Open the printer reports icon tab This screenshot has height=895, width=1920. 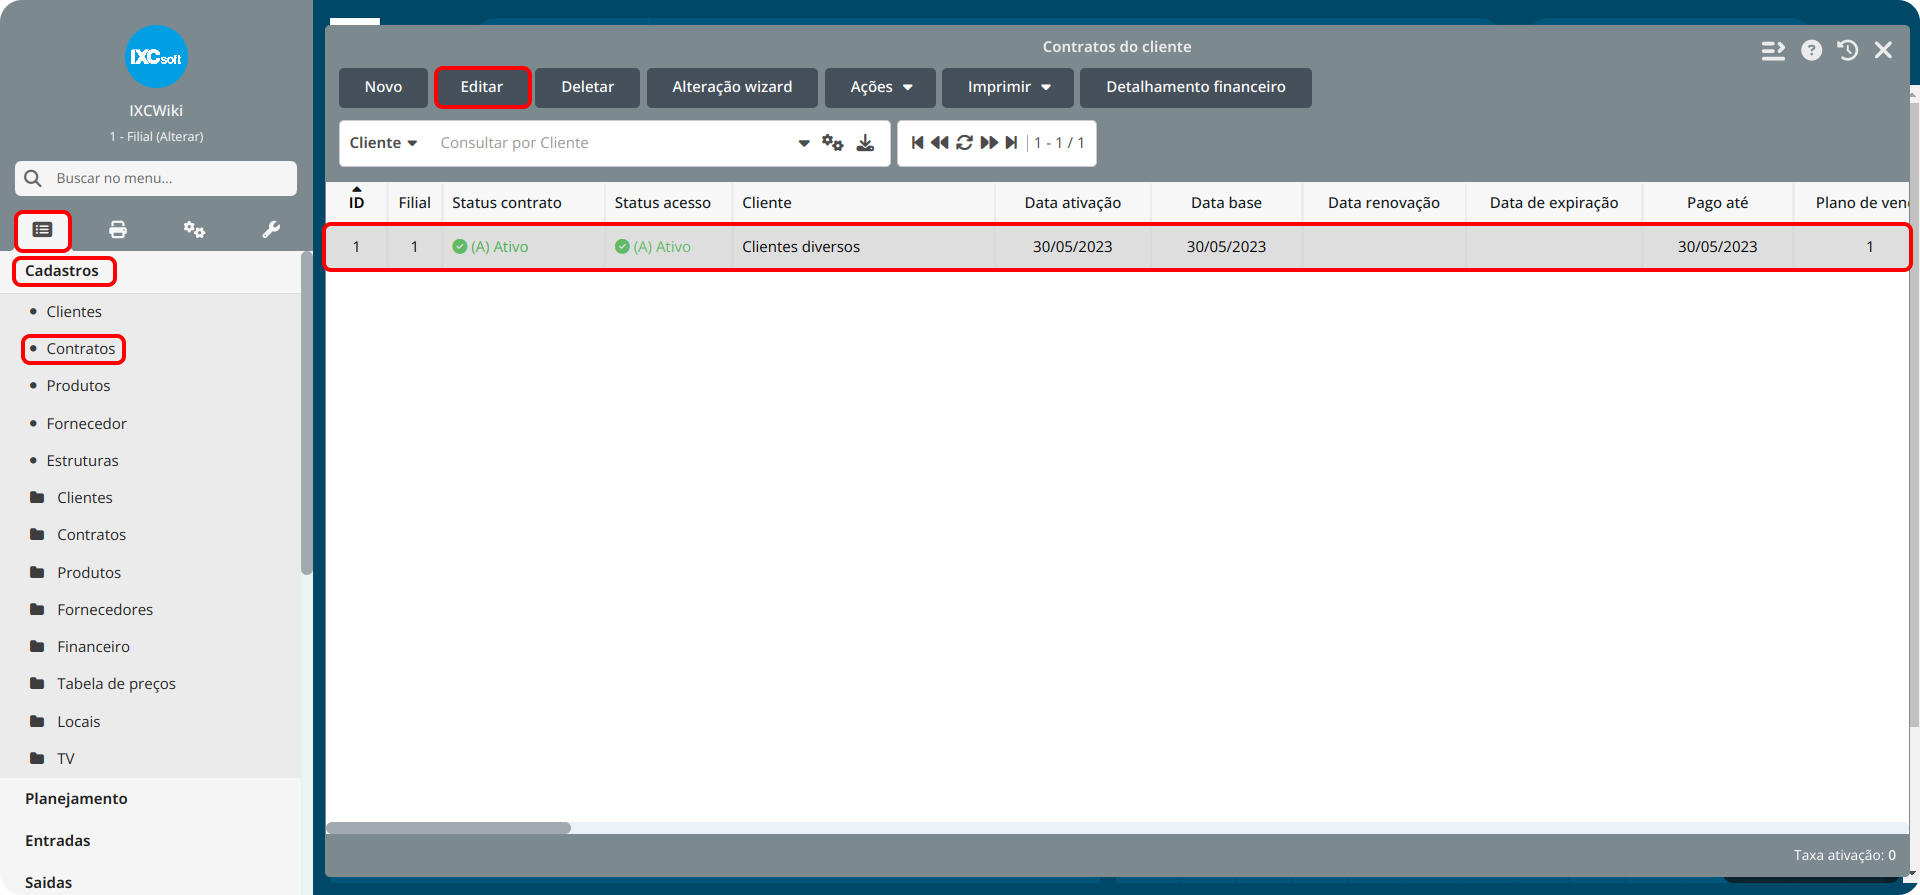(x=118, y=230)
